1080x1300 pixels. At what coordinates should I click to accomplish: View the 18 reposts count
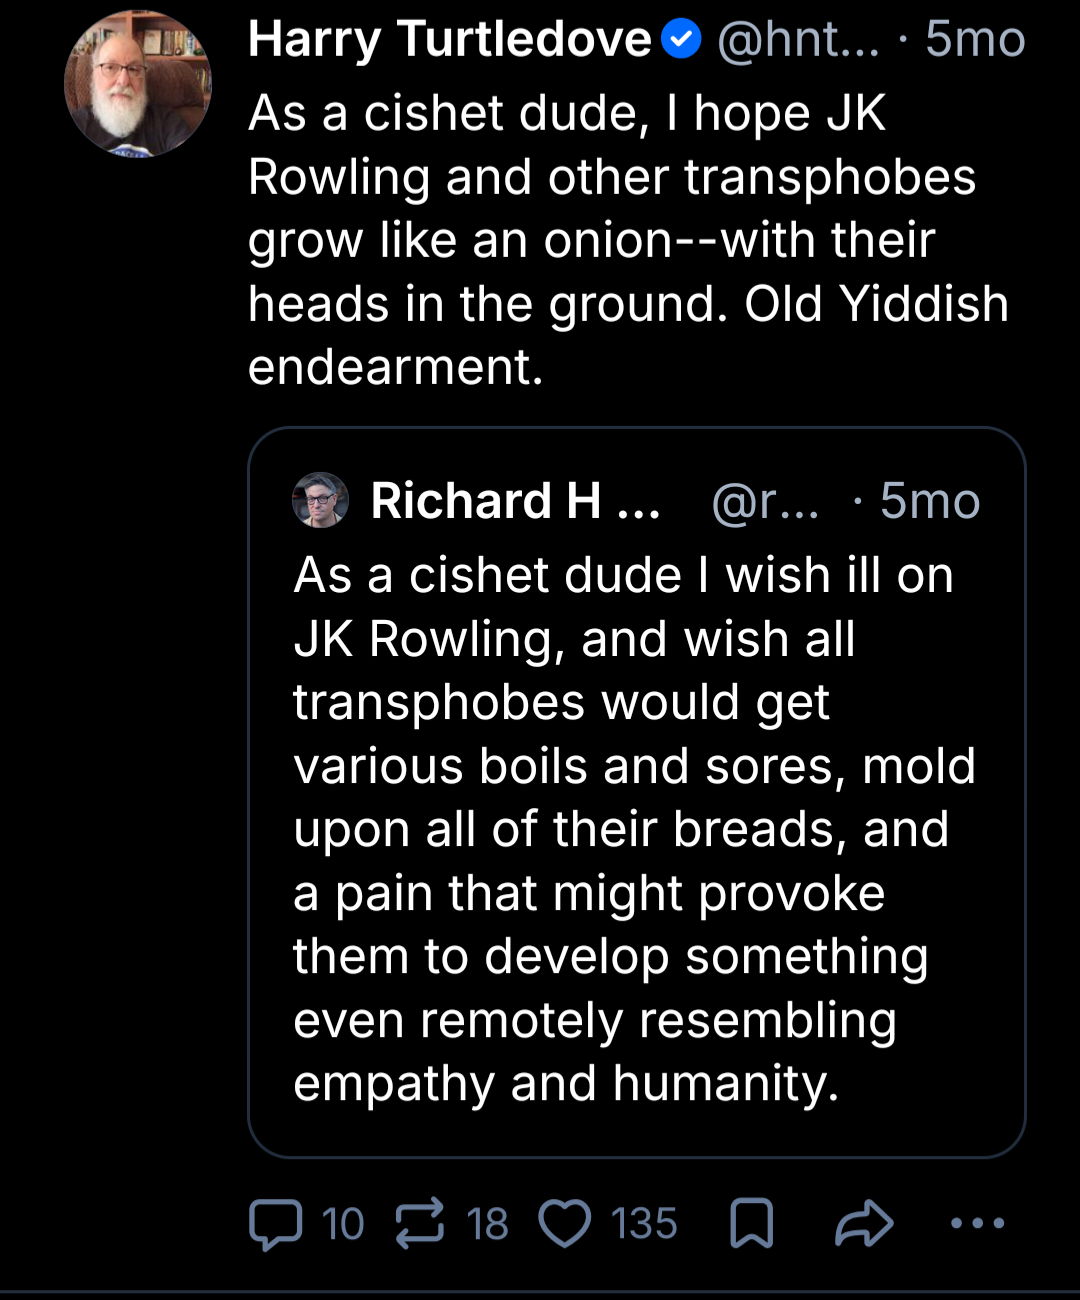coord(488,1225)
